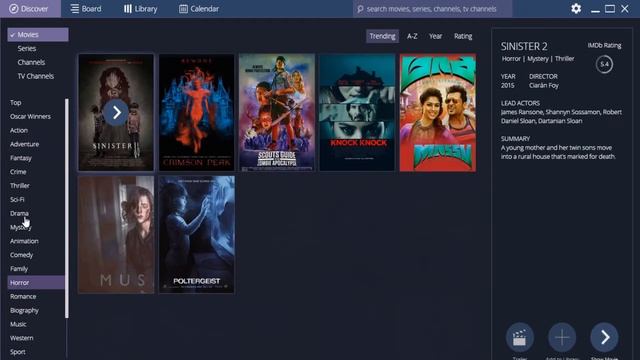Choose the Adventure genre

[24, 144]
